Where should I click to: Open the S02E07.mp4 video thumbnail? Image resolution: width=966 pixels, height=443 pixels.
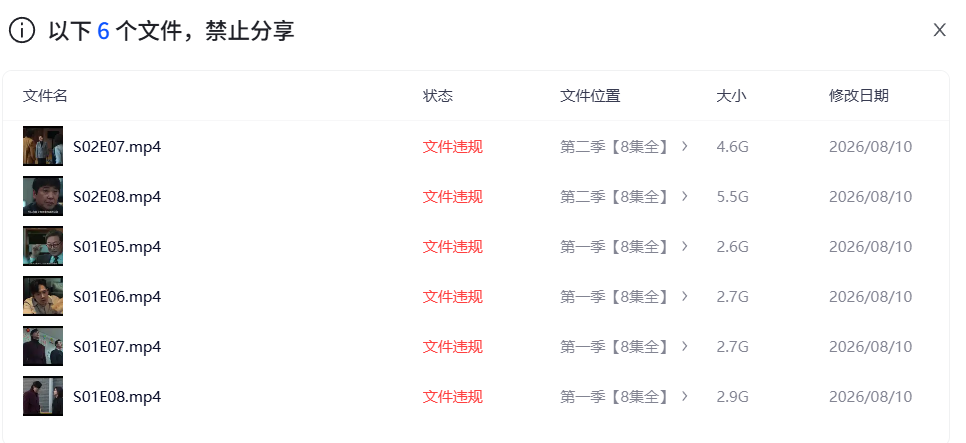[43, 146]
